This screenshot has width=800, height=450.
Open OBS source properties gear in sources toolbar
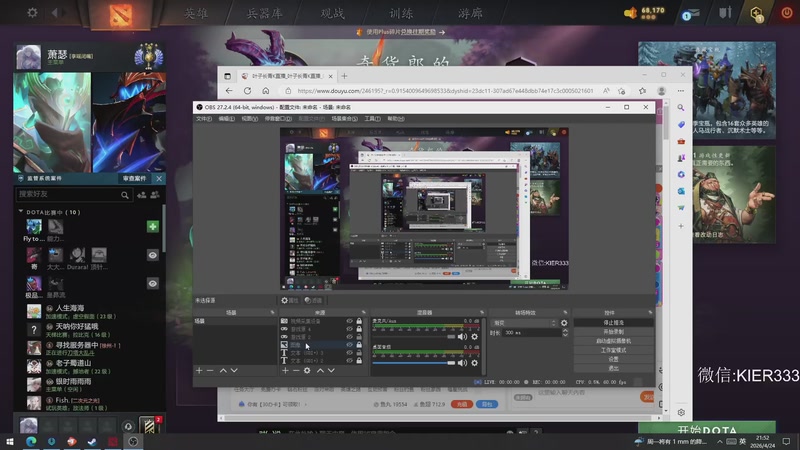pyautogui.click(x=307, y=370)
